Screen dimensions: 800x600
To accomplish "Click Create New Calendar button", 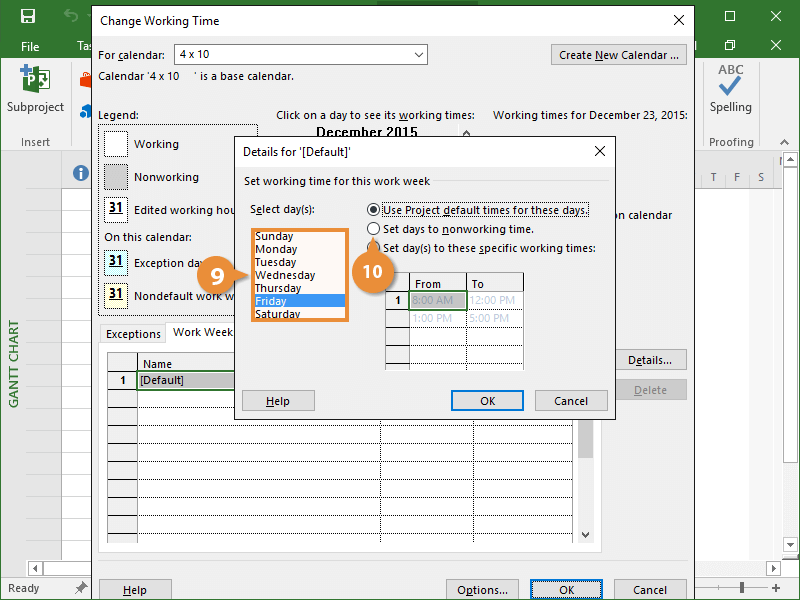I will point(620,55).
